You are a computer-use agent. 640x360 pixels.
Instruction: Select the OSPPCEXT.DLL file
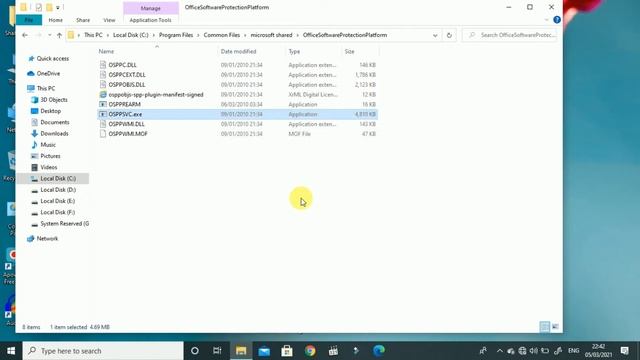[127, 75]
